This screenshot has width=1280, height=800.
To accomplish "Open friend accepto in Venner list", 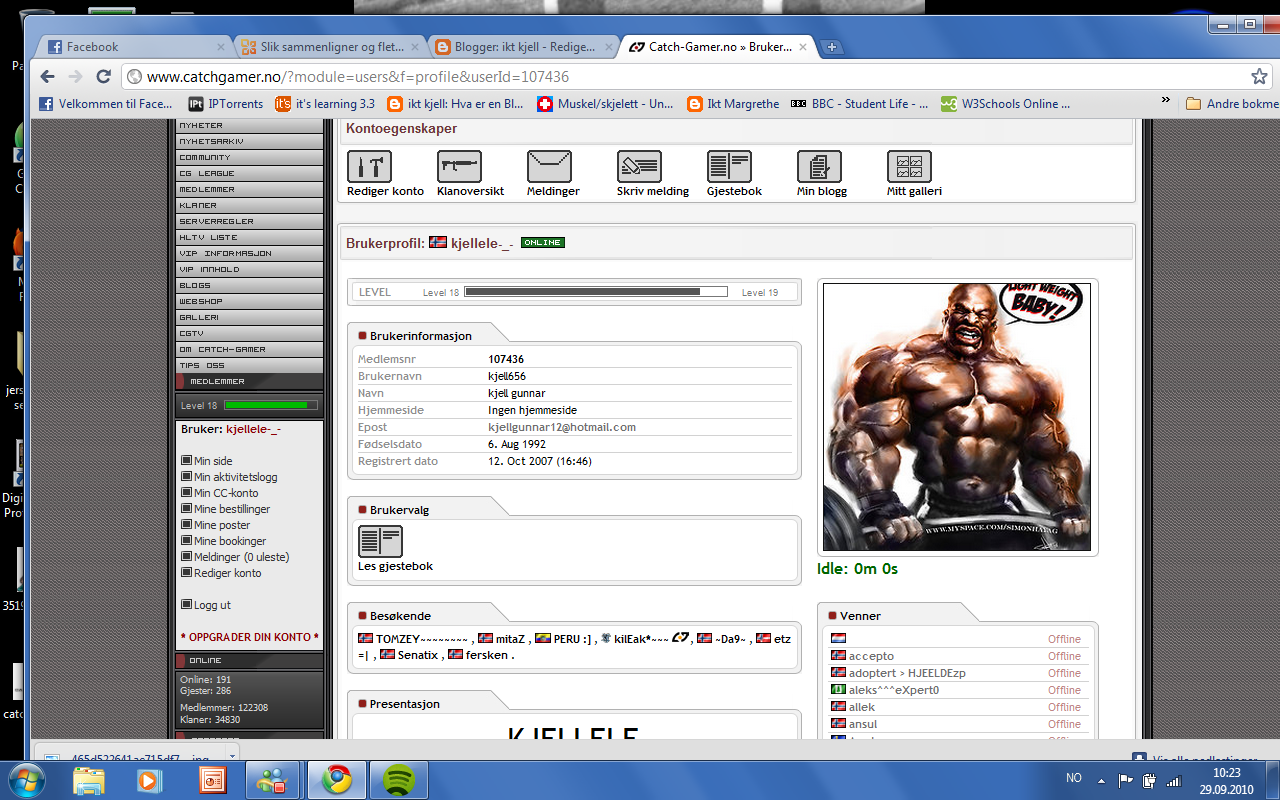I will pyautogui.click(x=871, y=656).
